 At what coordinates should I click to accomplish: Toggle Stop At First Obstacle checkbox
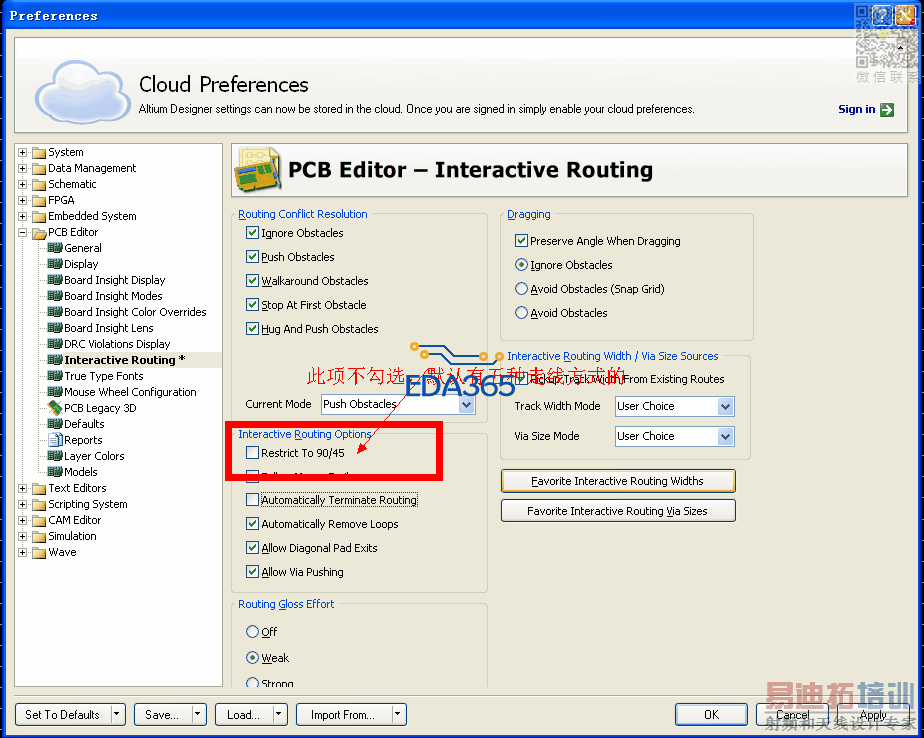(252, 305)
